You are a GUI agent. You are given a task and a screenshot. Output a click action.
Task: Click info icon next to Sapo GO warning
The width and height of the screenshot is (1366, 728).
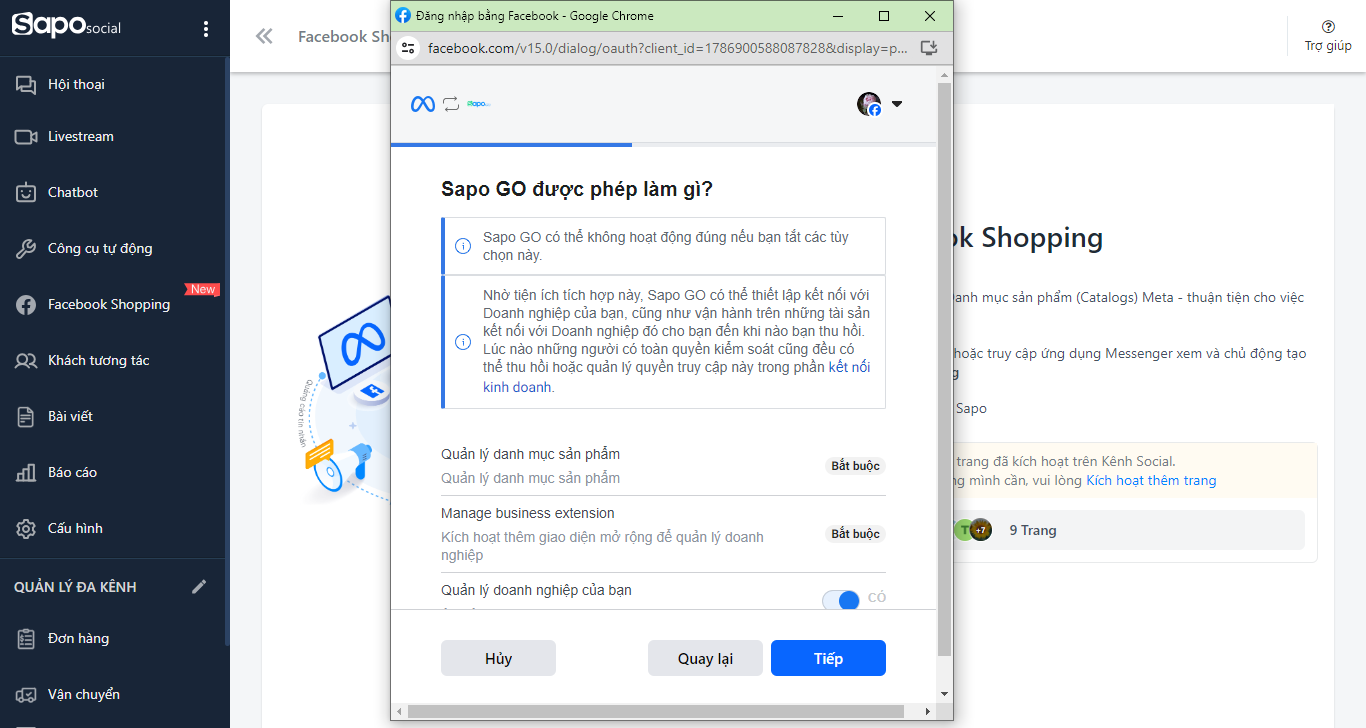point(463,246)
